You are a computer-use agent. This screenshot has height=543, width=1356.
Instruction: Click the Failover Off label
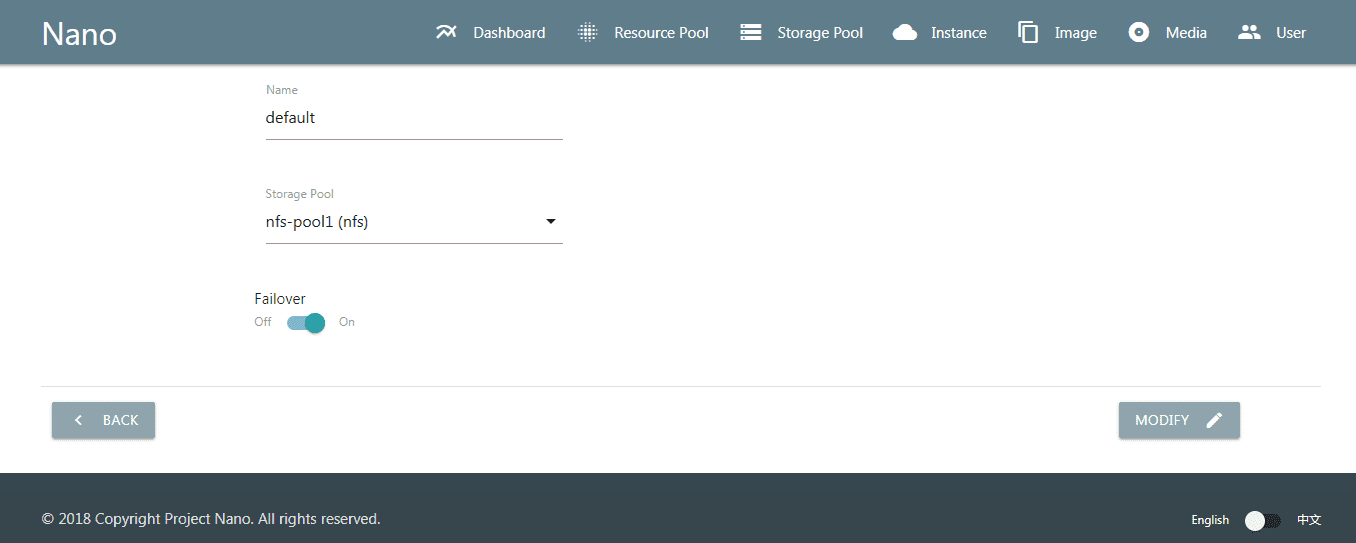pos(263,322)
